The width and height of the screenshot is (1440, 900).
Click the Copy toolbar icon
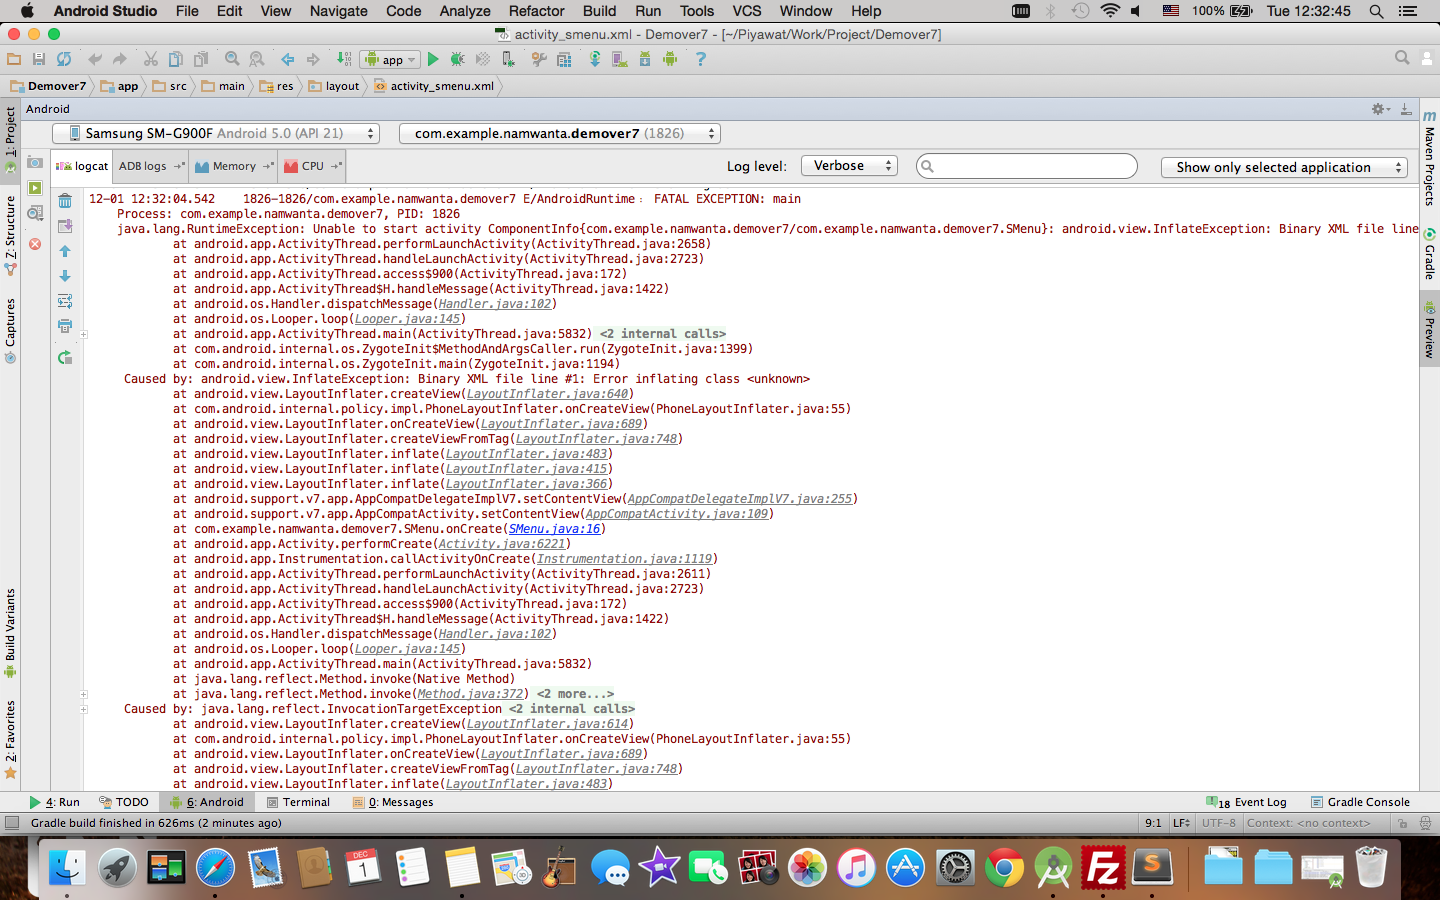[x=176, y=59]
